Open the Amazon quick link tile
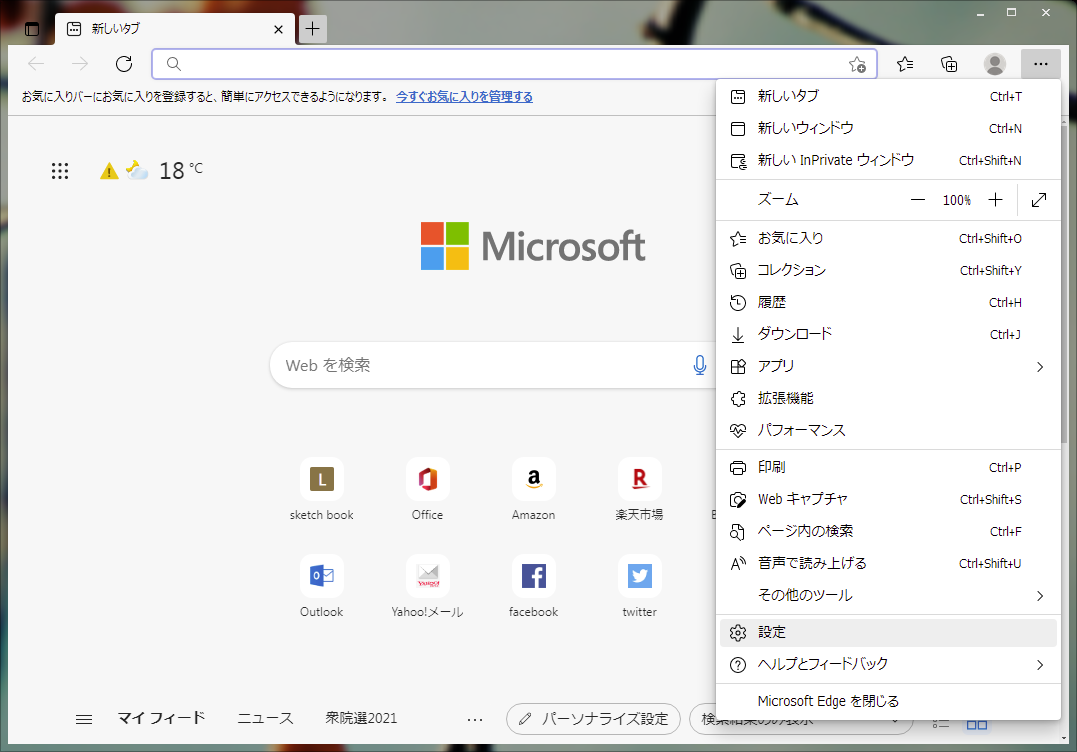 pyautogui.click(x=534, y=490)
